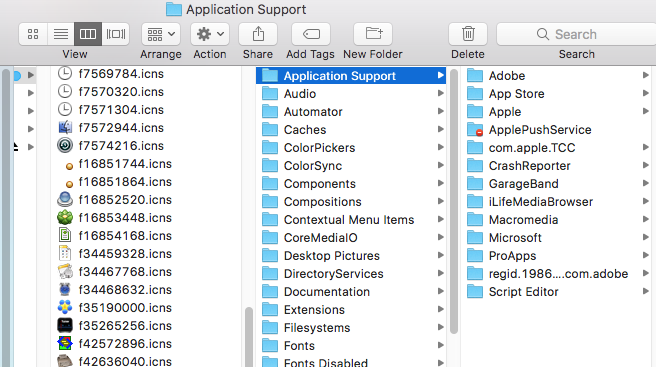This screenshot has width=656, height=367.
Task: Click into the Search field
Action: click(x=577, y=34)
